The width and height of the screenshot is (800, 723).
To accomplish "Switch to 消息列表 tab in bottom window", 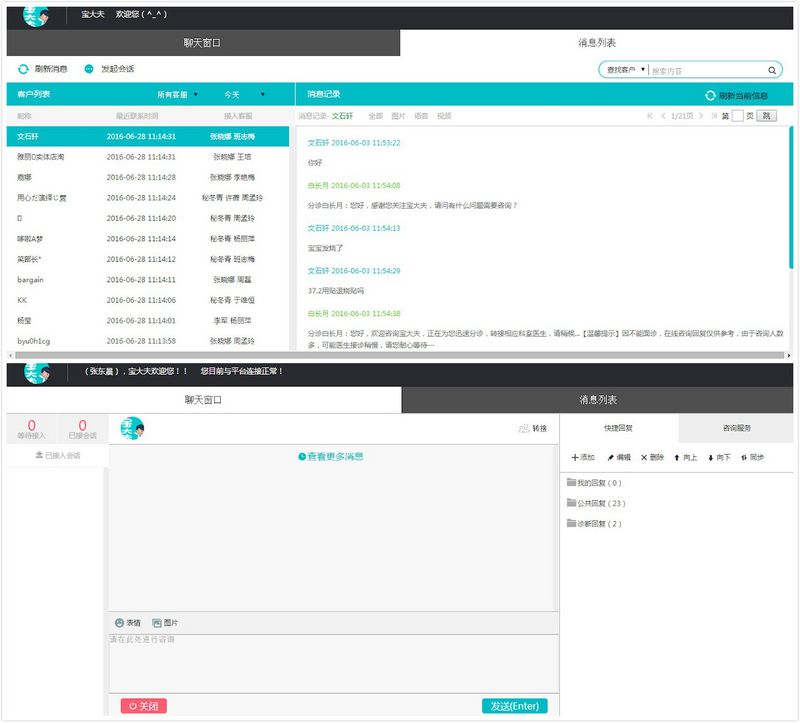I will (597, 400).
